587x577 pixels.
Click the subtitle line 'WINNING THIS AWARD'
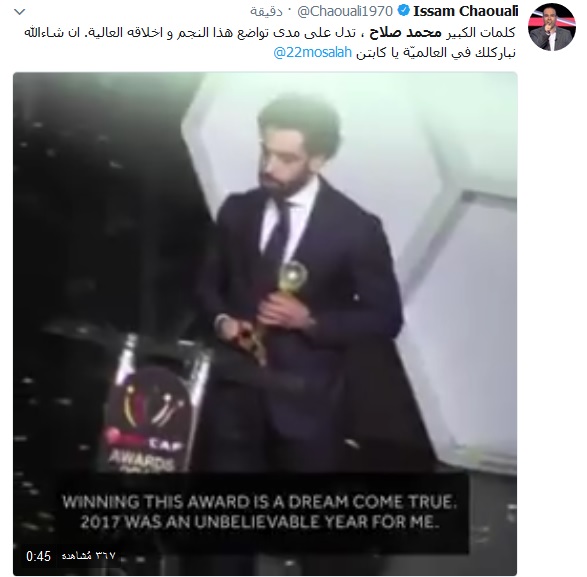(260, 502)
